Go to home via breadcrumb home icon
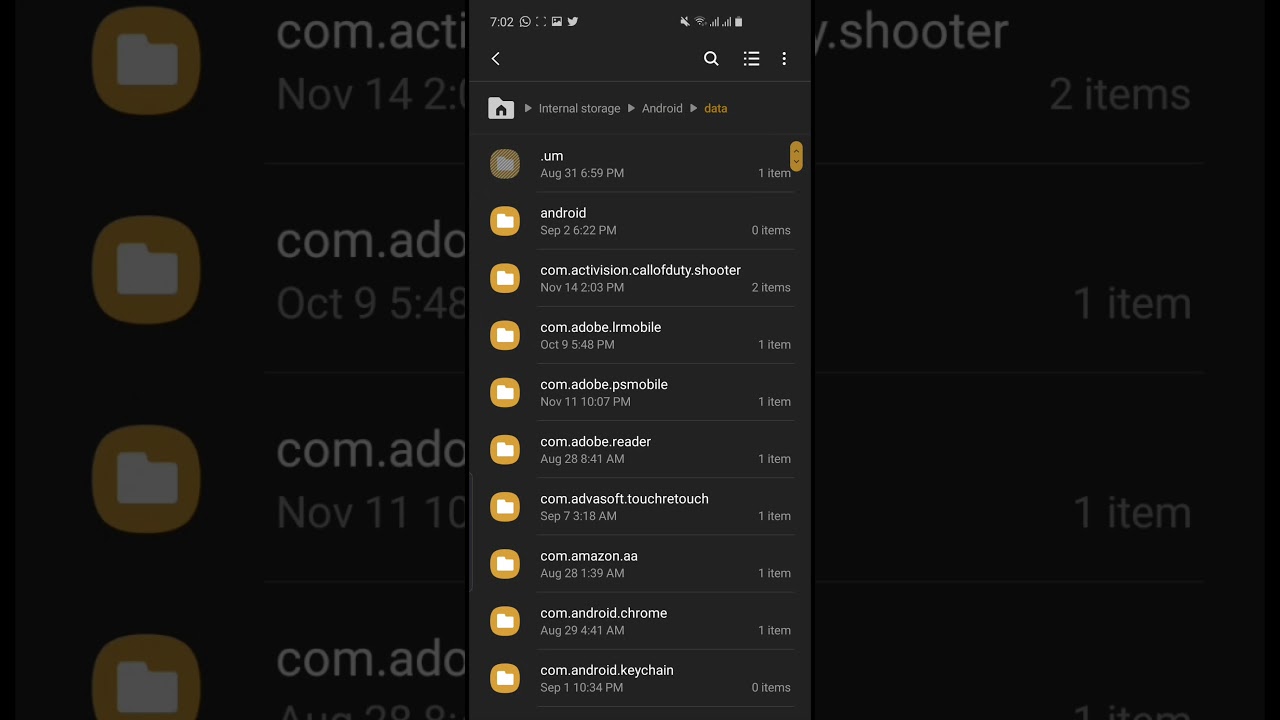The width and height of the screenshot is (1280, 720). click(501, 108)
